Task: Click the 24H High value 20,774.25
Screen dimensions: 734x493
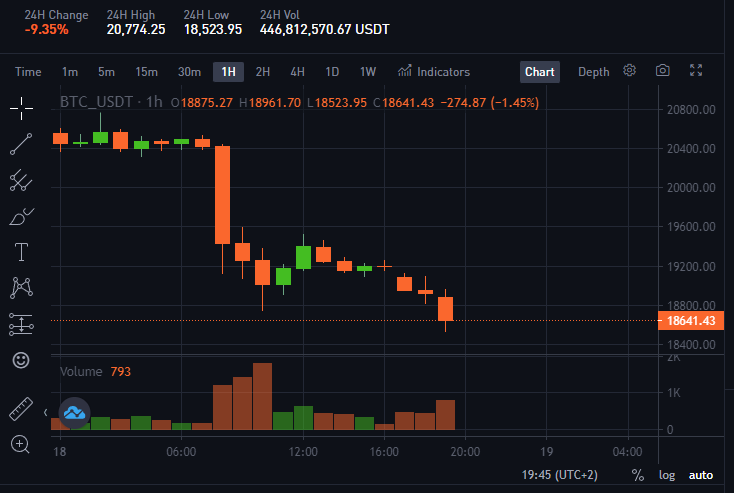Action: pos(136,29)
